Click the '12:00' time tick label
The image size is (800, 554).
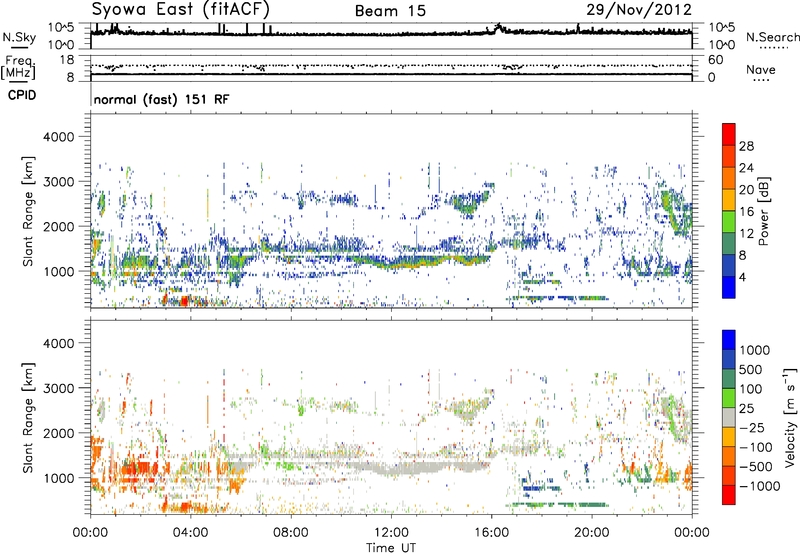(391, 533)
